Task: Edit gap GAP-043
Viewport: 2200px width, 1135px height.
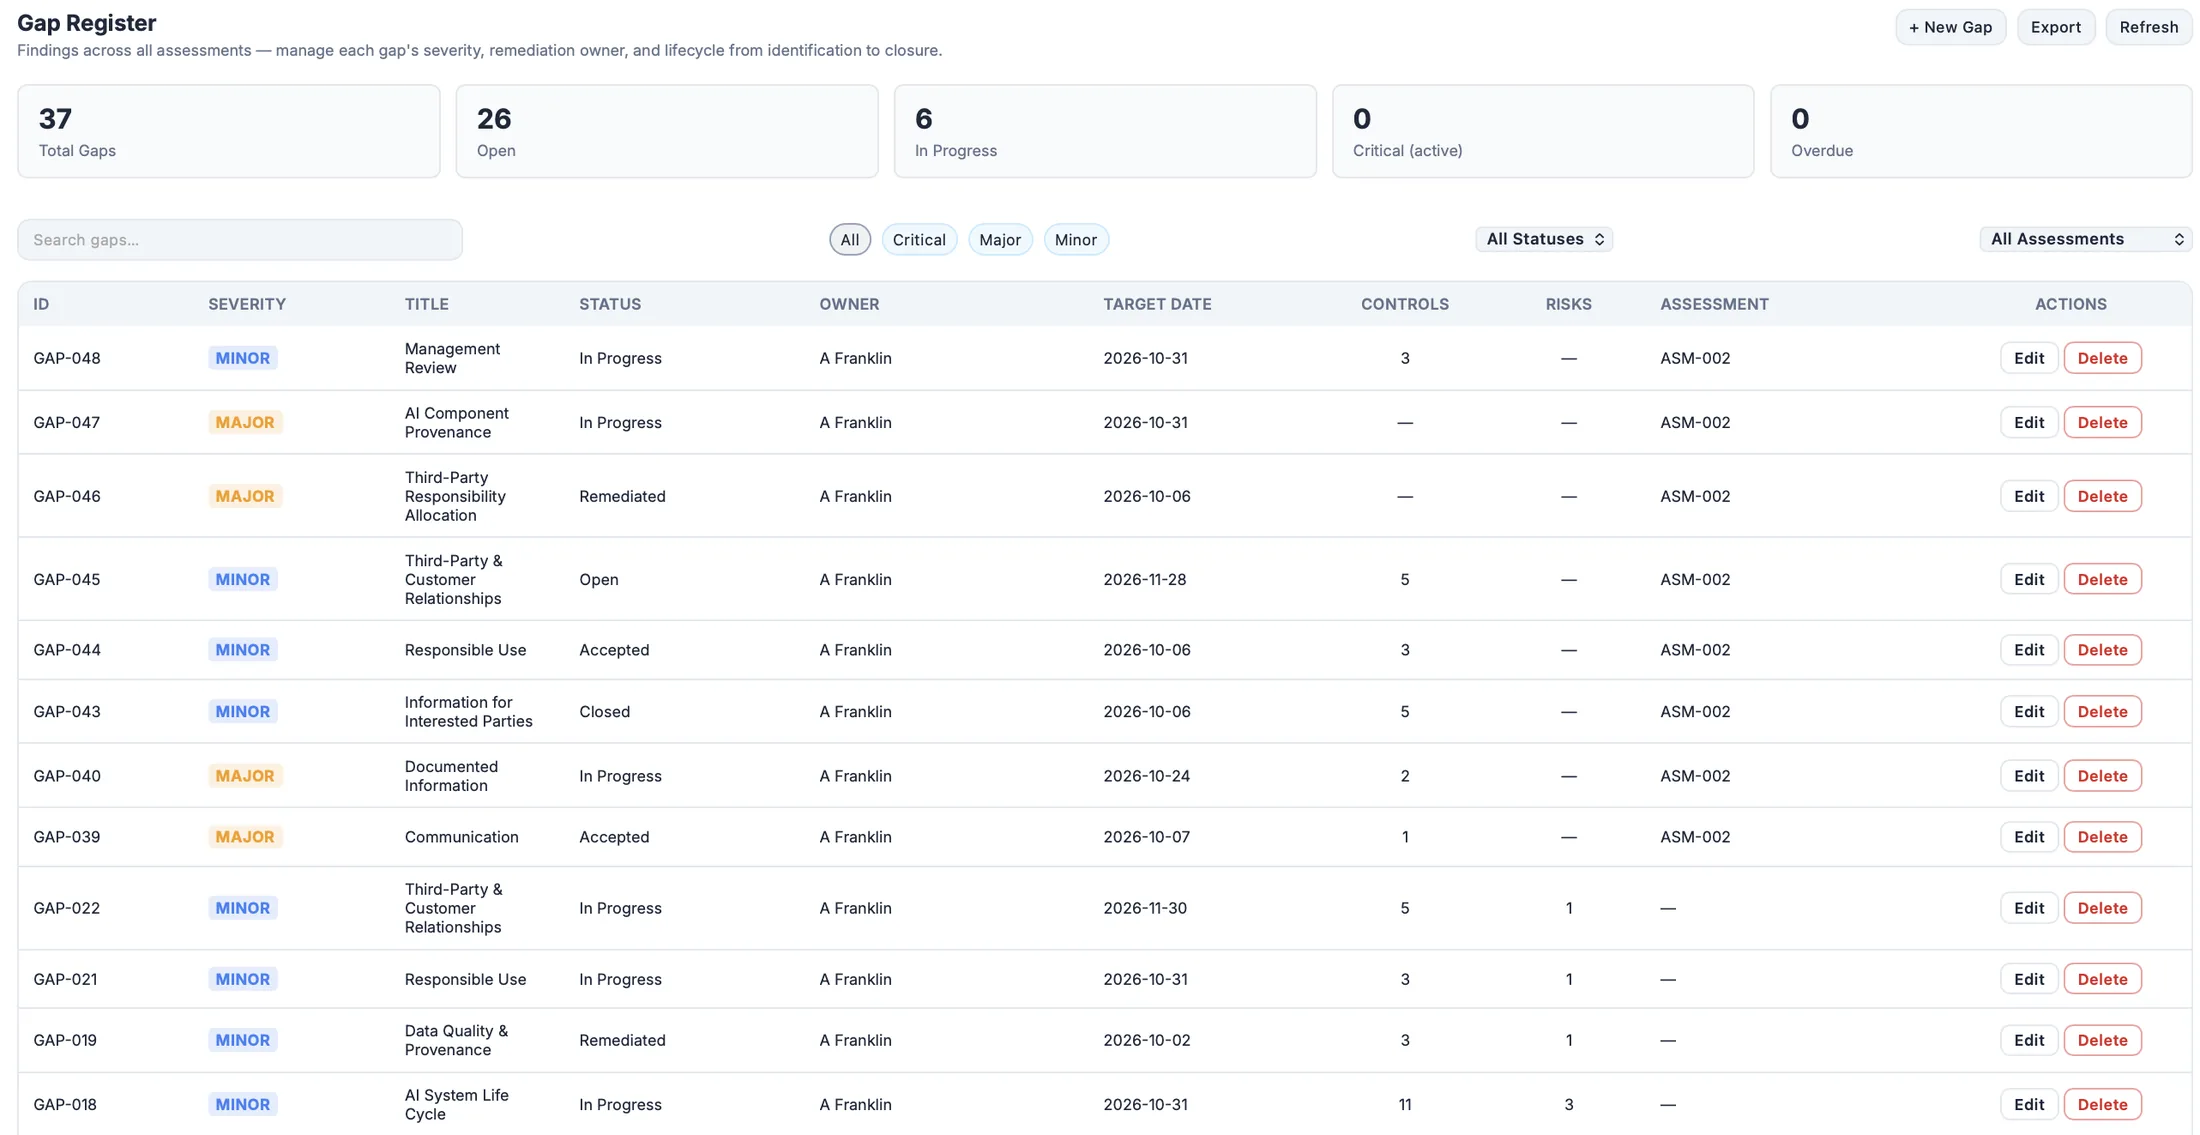Action: point(2029,711)
